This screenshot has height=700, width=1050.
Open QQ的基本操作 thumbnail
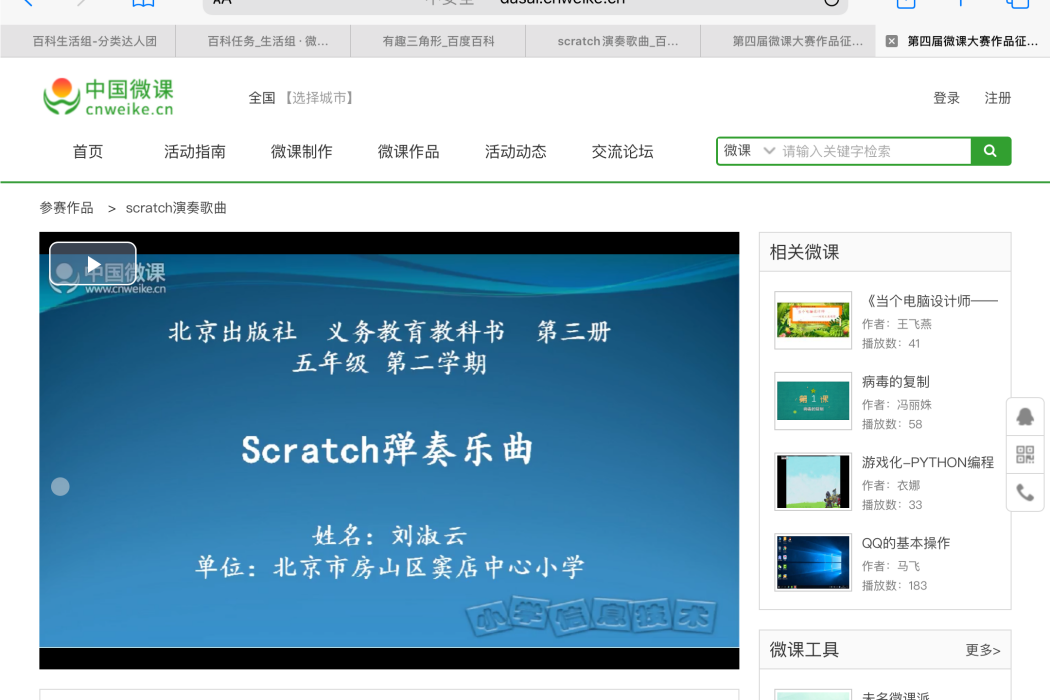[813, 562]
